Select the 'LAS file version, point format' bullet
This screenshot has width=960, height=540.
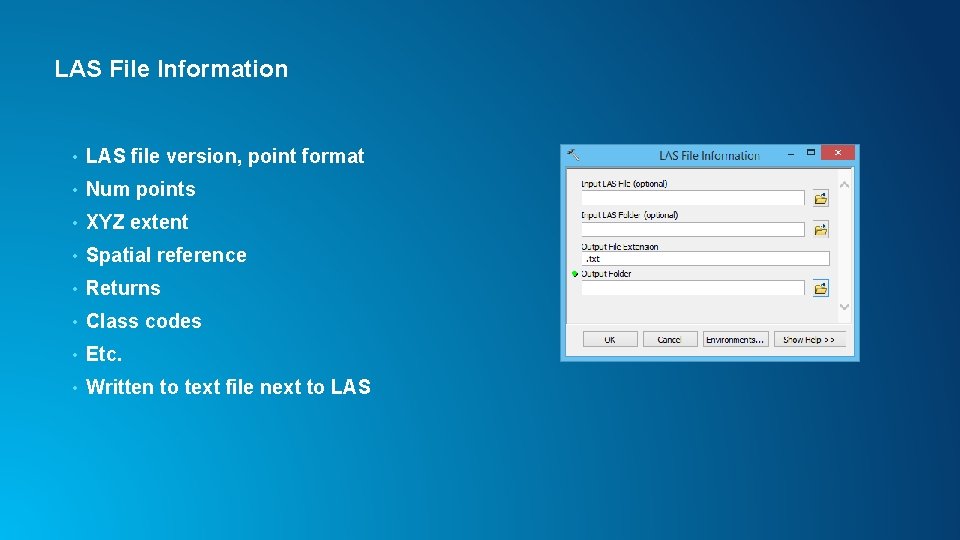(x=225, y=156)
